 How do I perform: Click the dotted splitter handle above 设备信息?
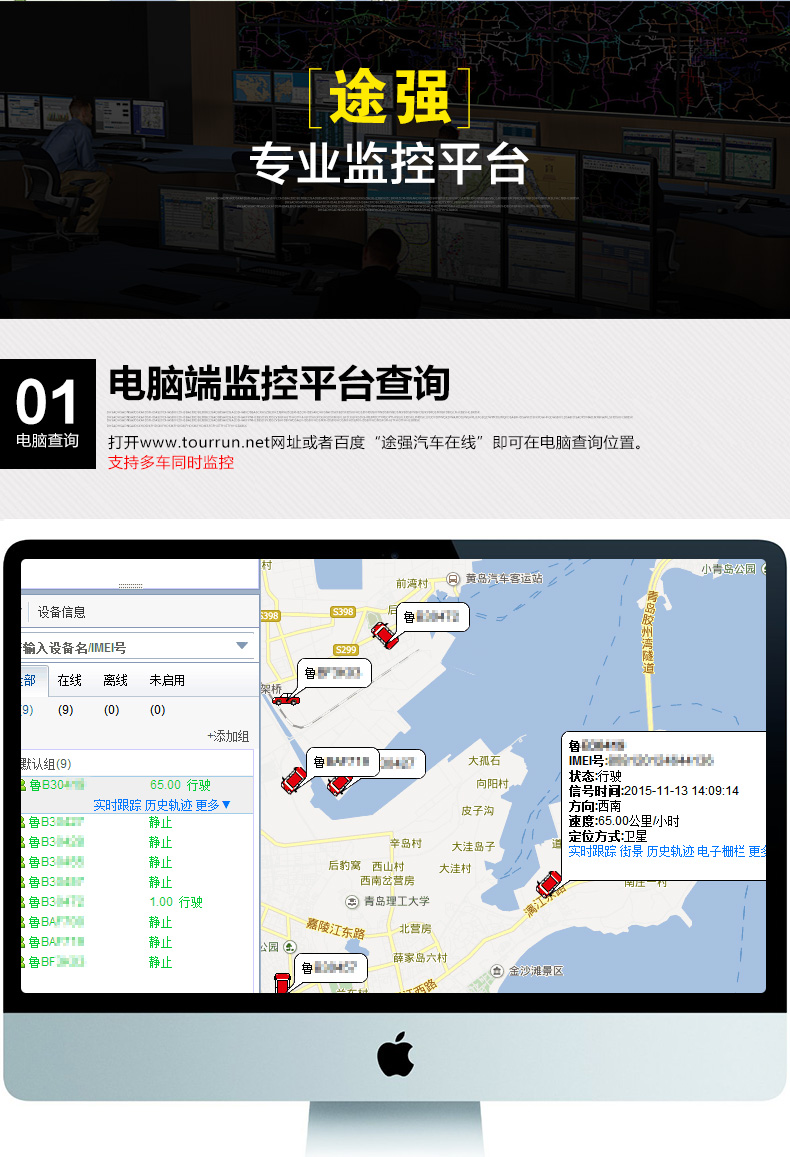click(131, 586)
